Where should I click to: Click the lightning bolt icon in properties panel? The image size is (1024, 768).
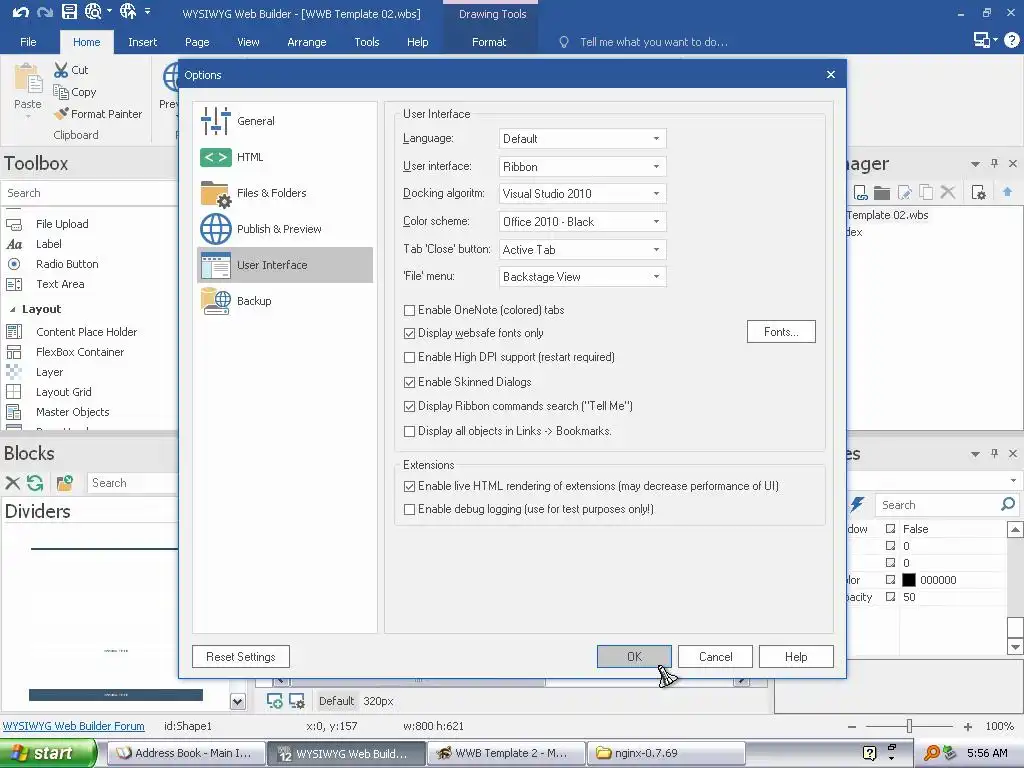click(857, 504)
